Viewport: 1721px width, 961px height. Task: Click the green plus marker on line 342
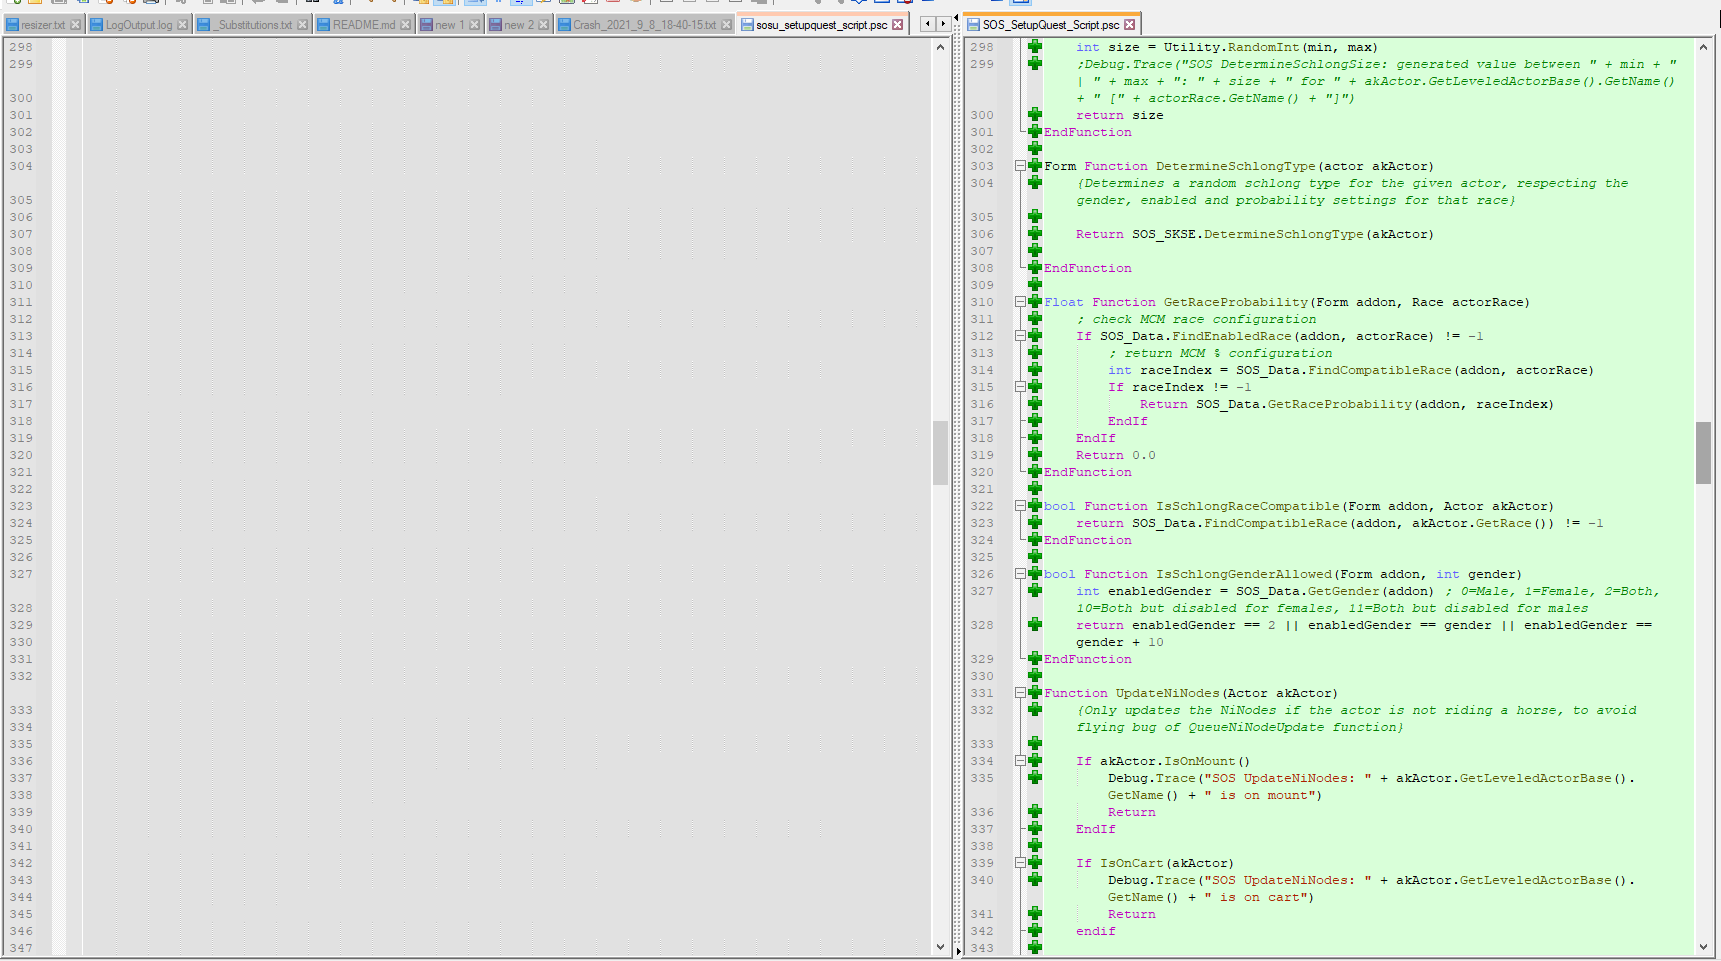tap(1035, 931)
